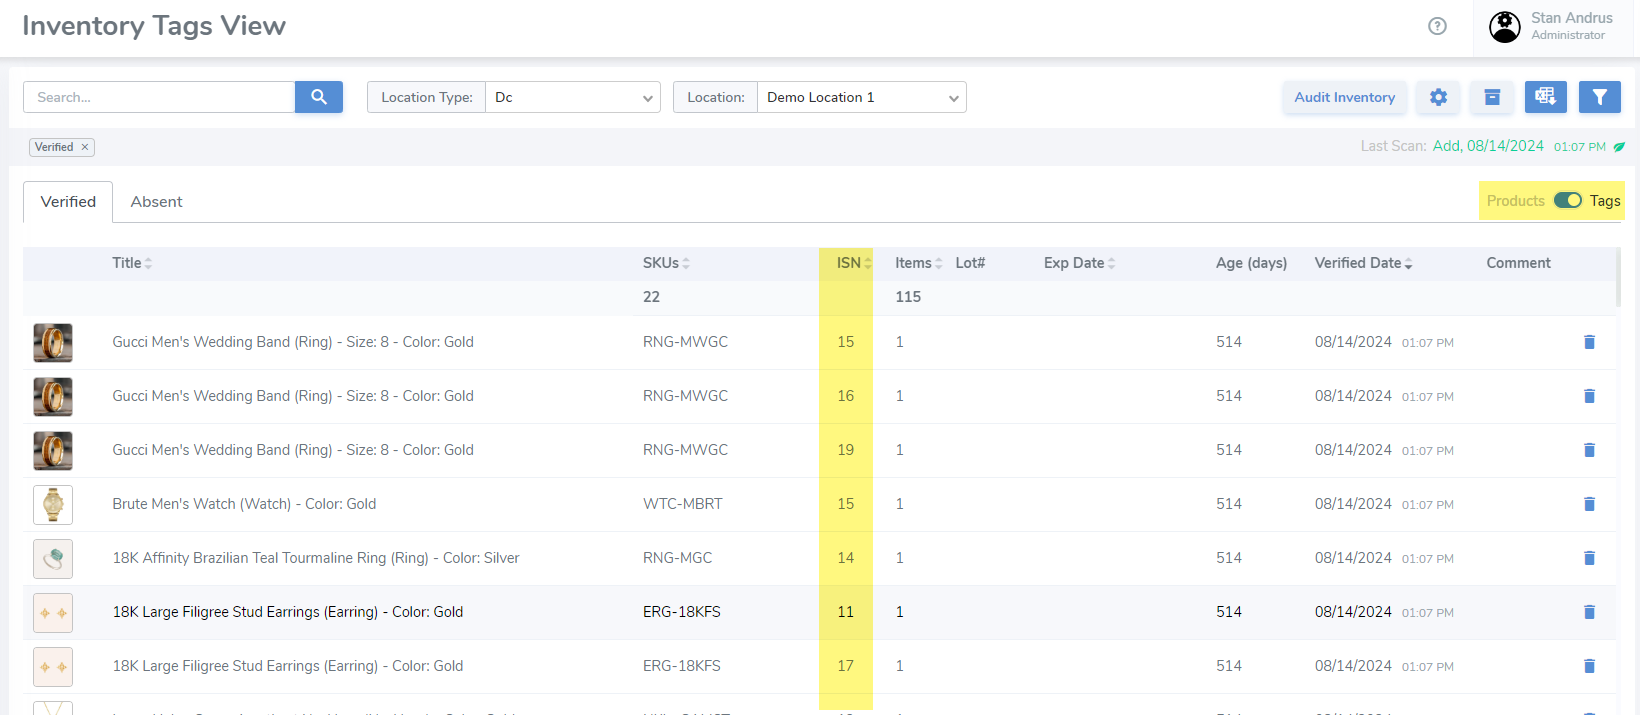
Task: Click the 18K Affinity Brazilian Teal Tourmaline Ring title
Action: tap(316, 558)
